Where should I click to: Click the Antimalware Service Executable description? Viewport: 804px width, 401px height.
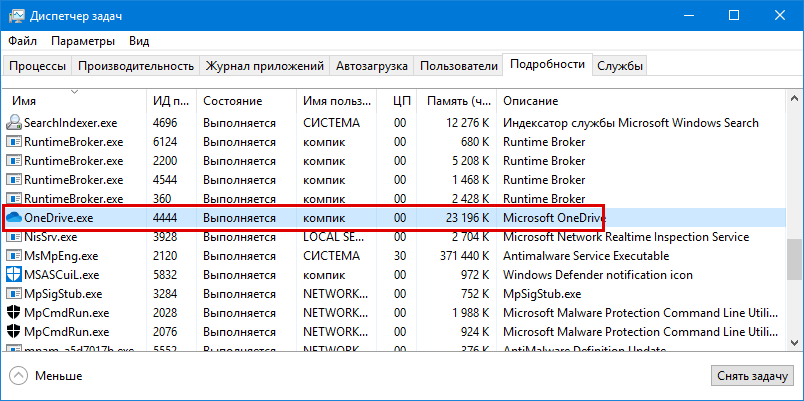coord(586,256)
